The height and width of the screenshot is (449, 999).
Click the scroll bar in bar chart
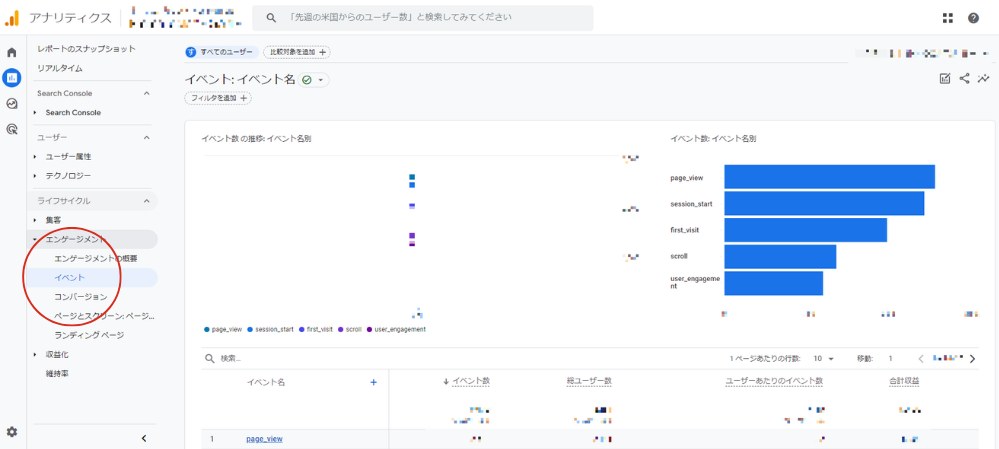(780, 257)
